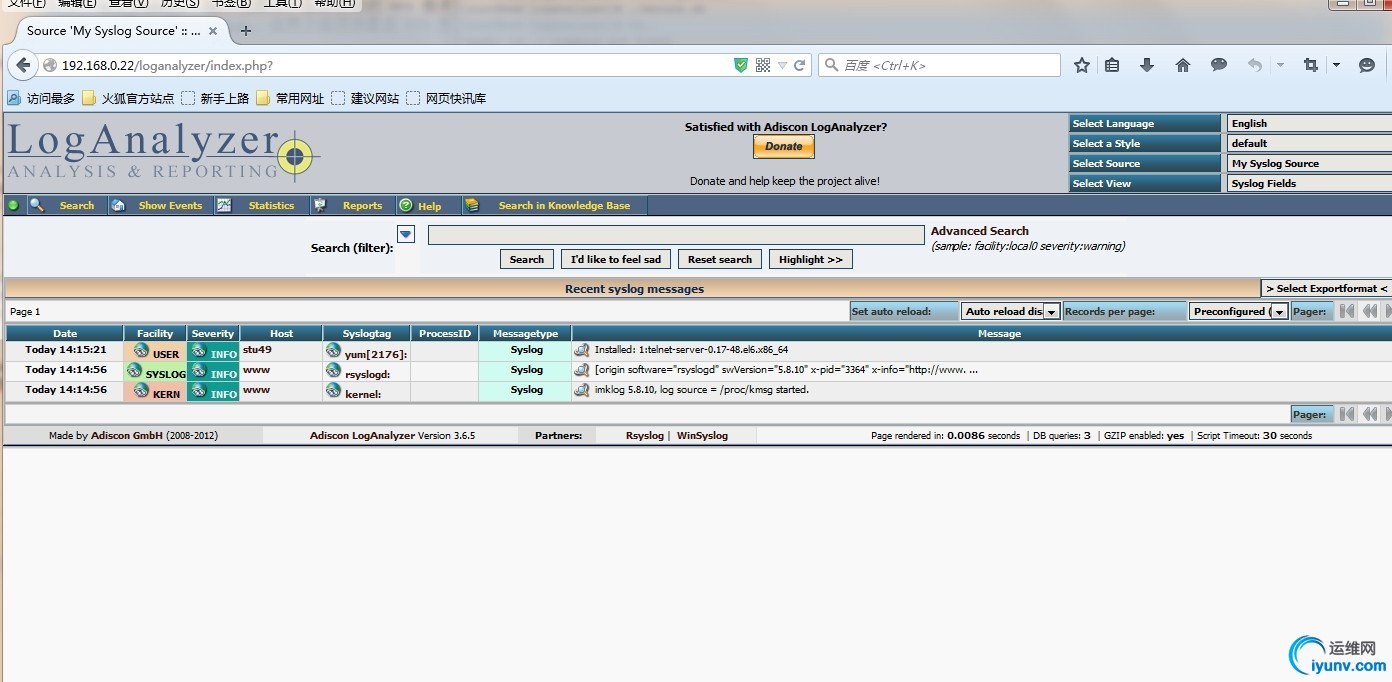Click the syslogtag icon beside kernel

pyautogui.click(x=334, y=391)
